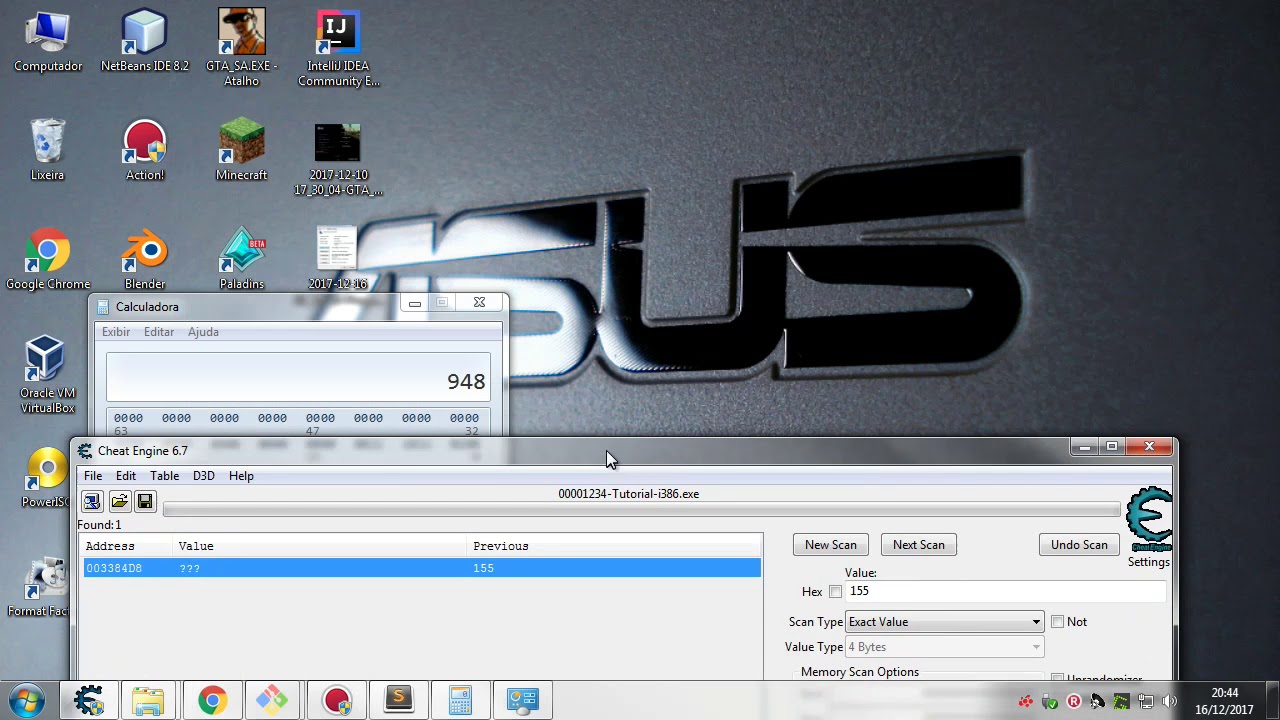
Task: Open the 2017-12-16 document desktop file
Action: click(x=338, y=259)
